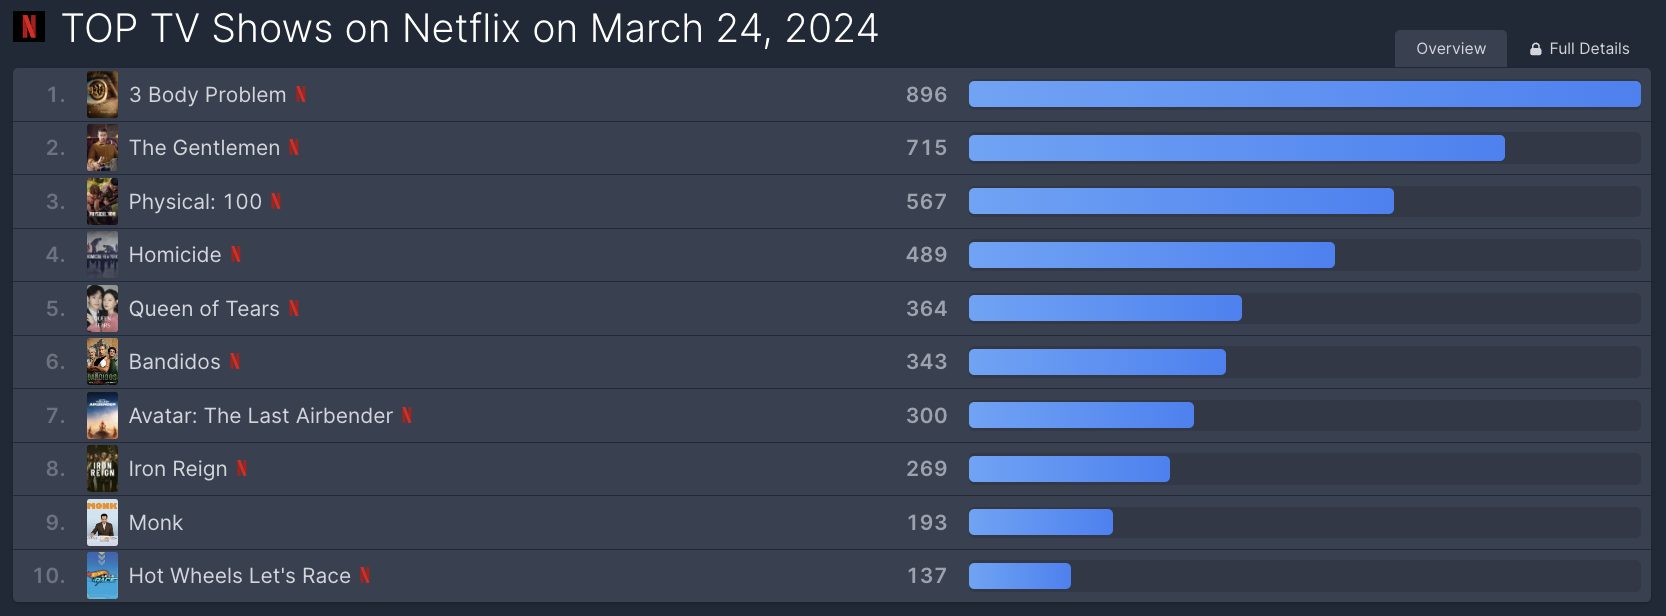This screenshot has width=1666, height=616.
Task: Open the locked Full Details tab
Action: 1579,49
